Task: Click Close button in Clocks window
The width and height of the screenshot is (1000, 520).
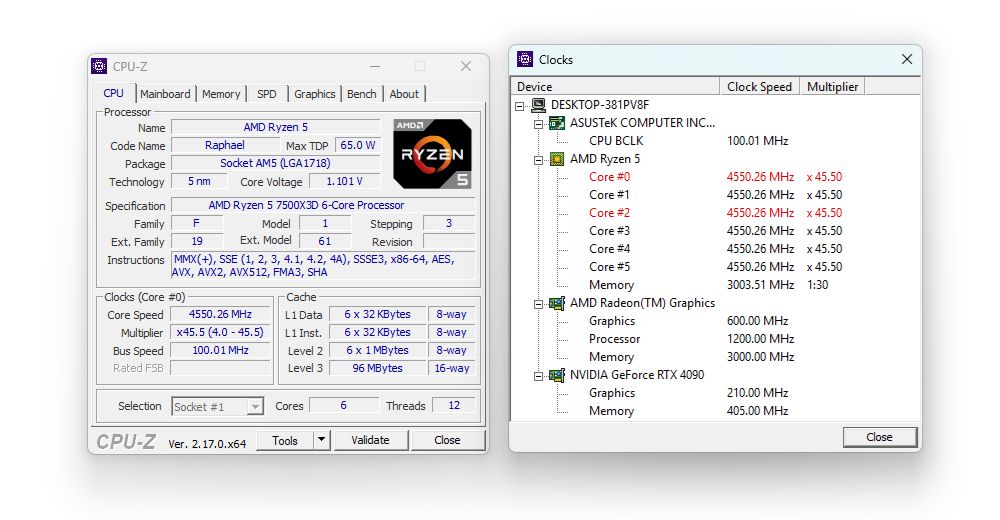Action: pyautogui.click(x=879, y=437)
